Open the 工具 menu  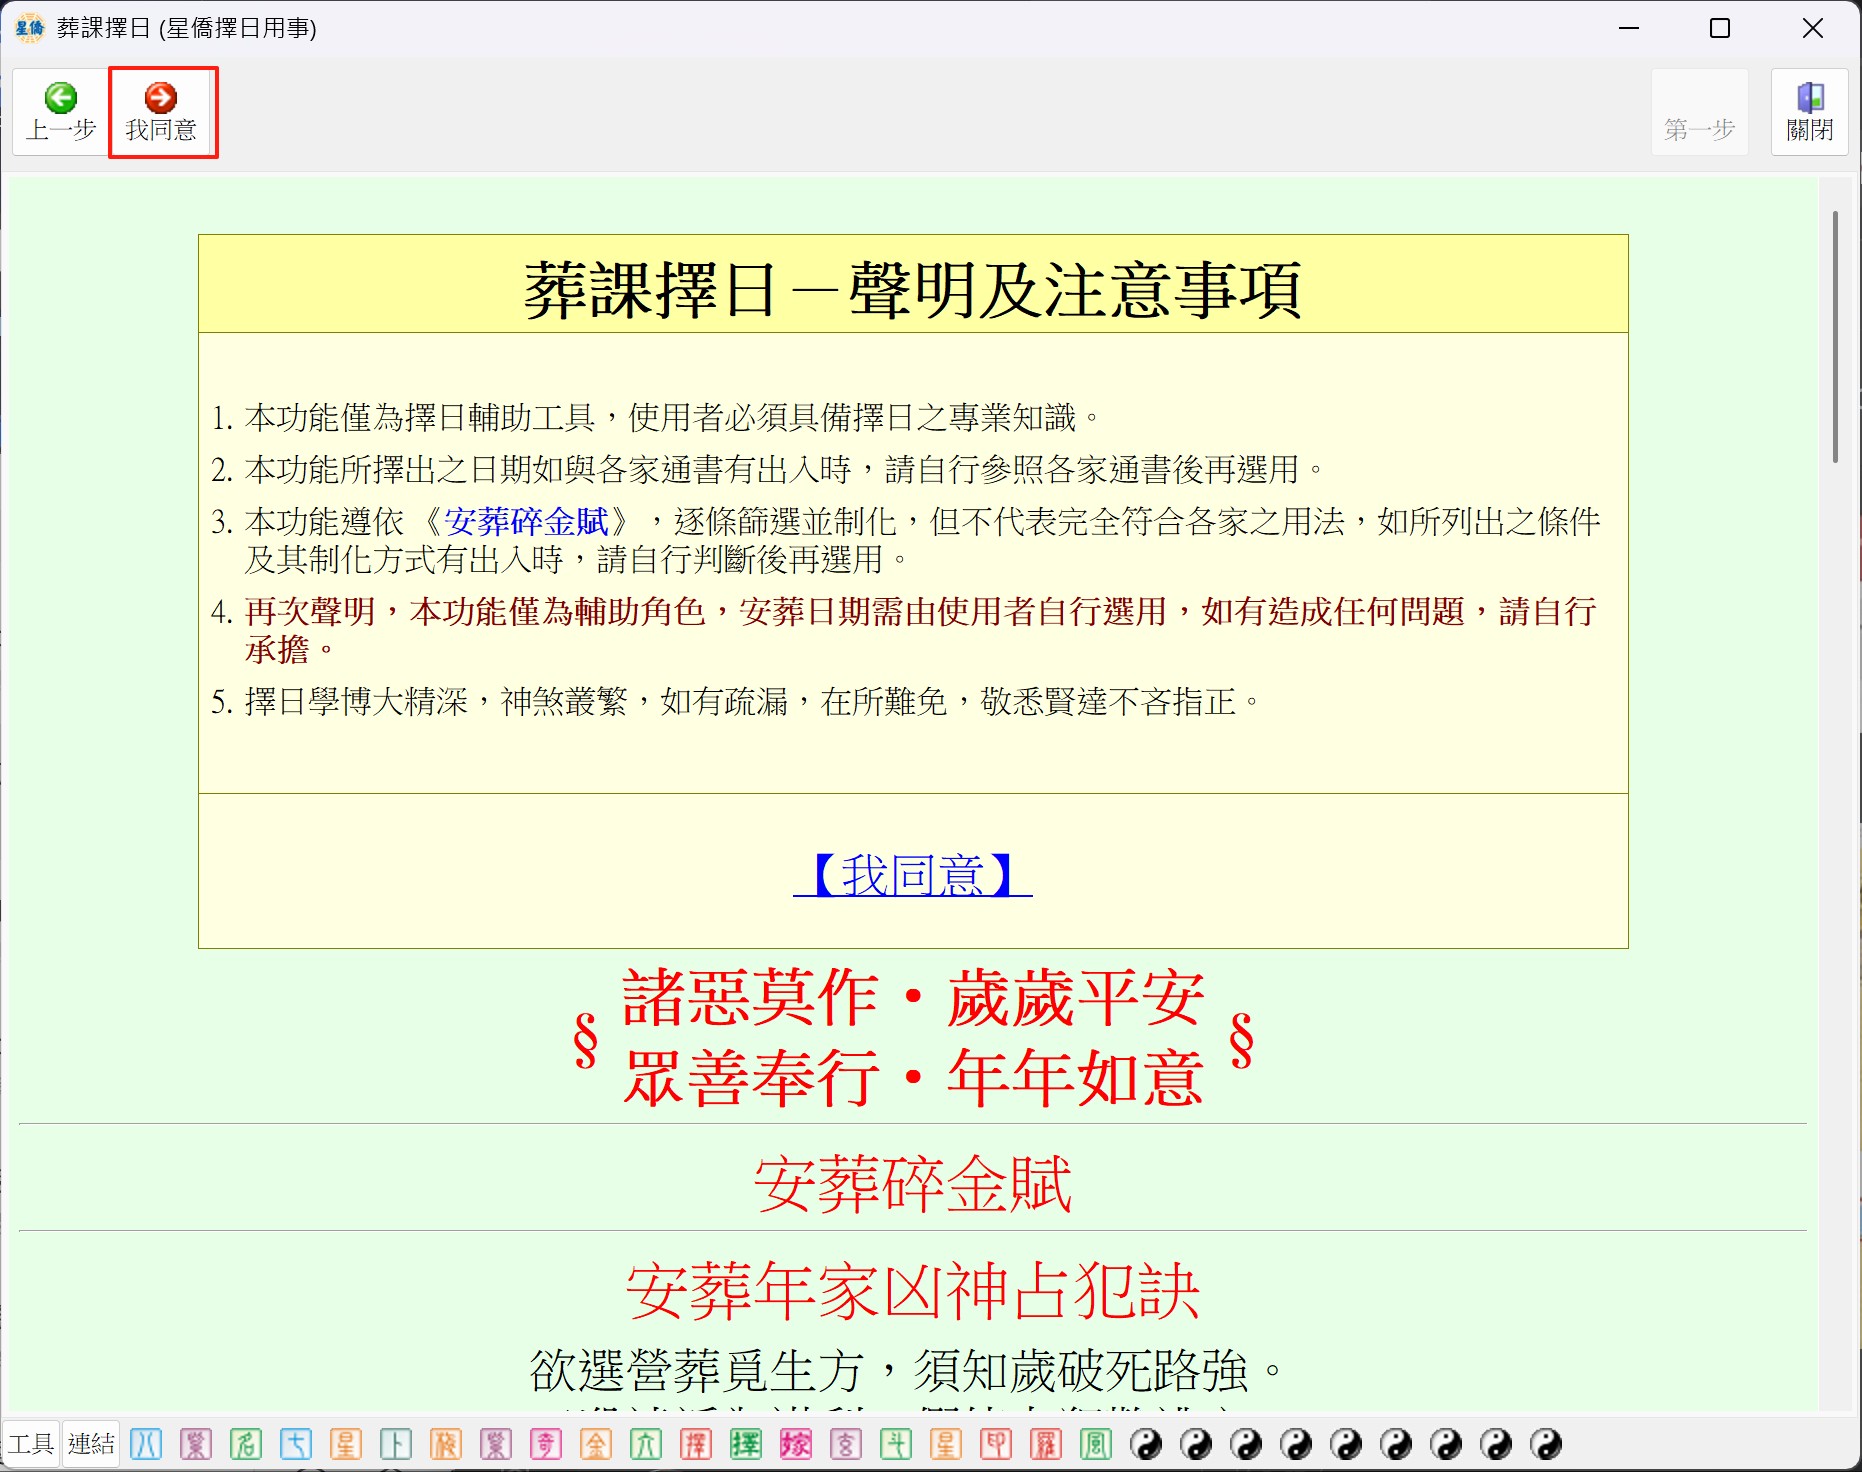pos(31,1444)
